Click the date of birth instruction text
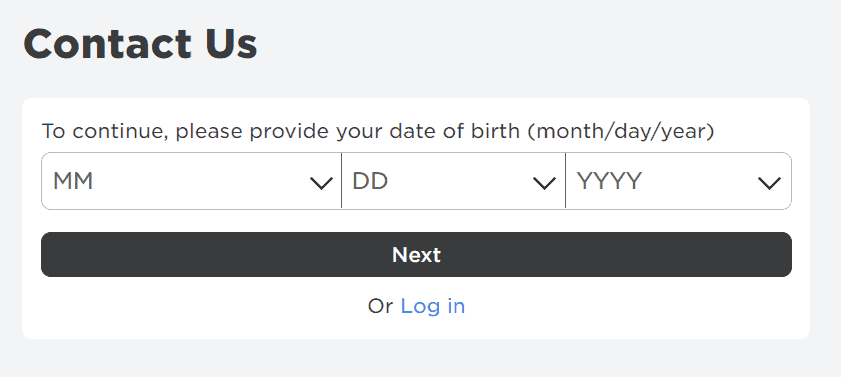This screenshot has height=377, width=841. (x=378, y=131)
